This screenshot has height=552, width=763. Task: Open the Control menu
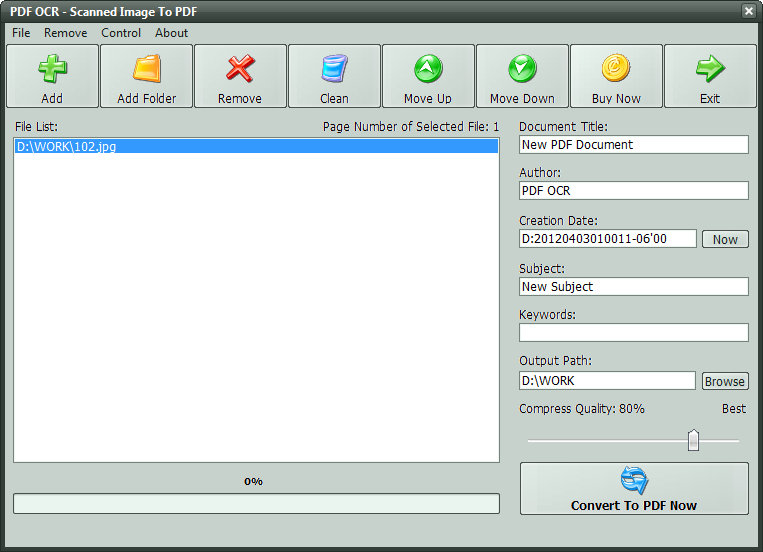121,33
